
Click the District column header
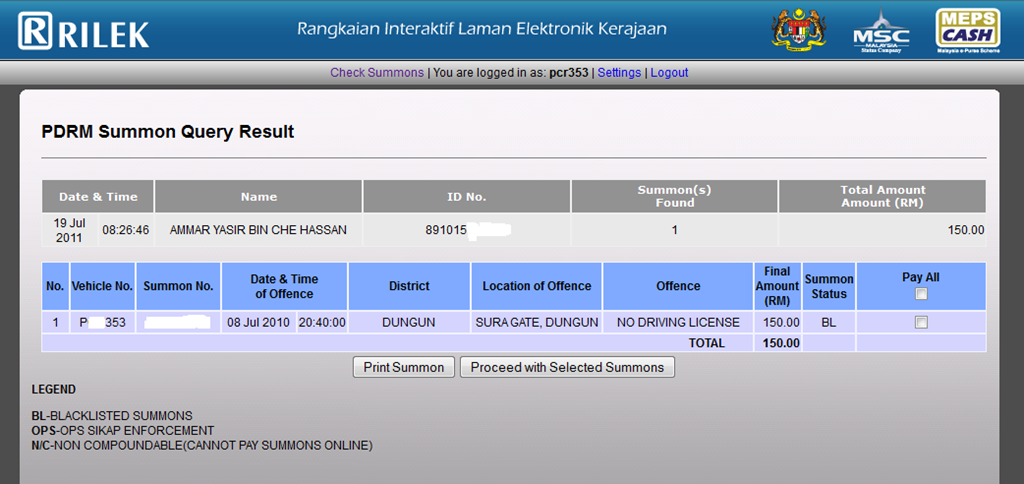(409, 286)
